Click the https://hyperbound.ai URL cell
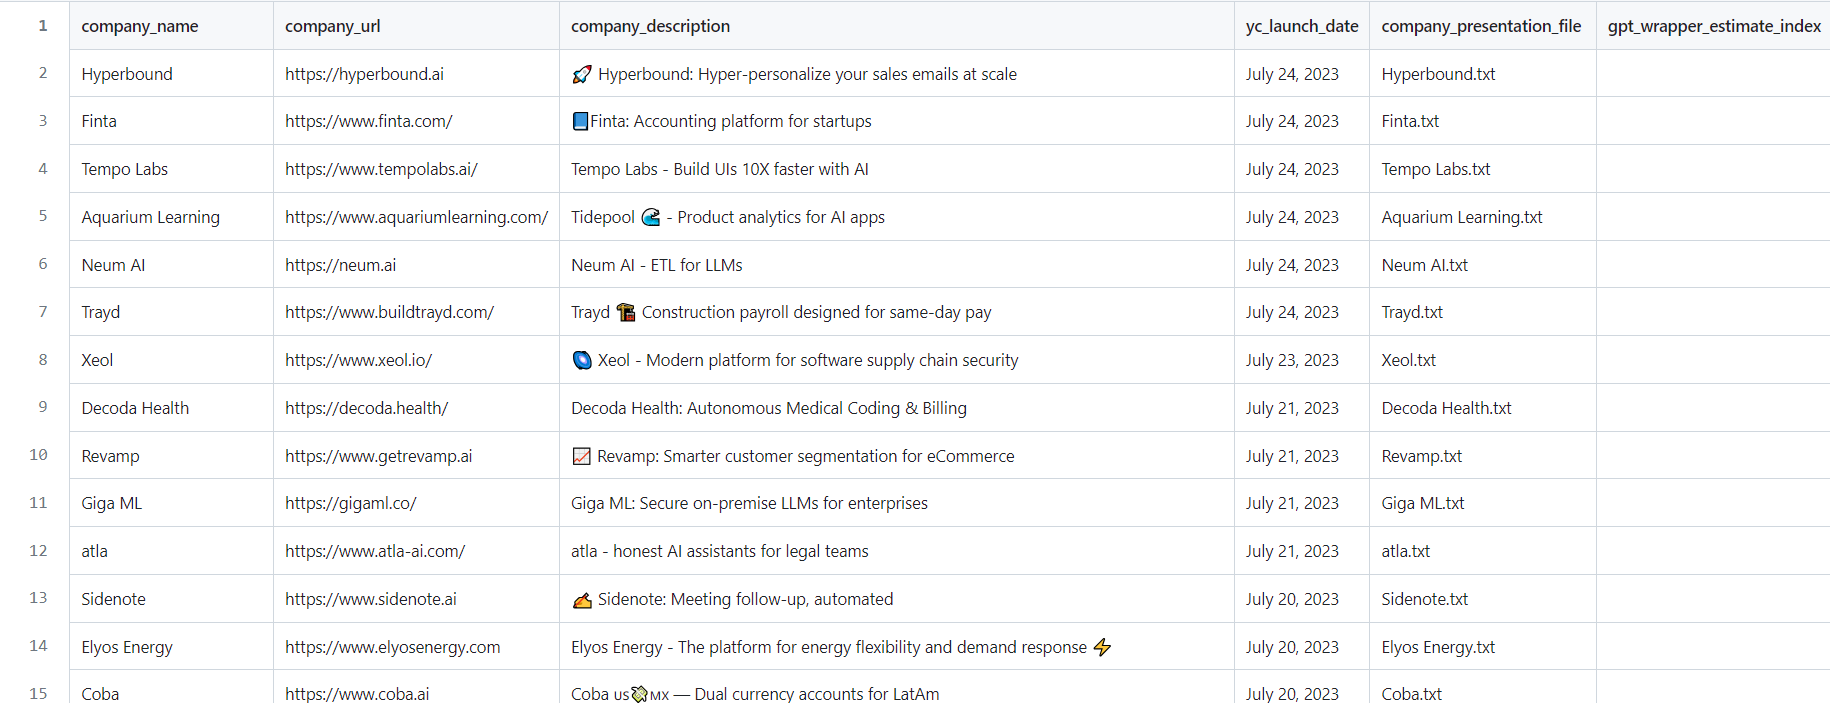This screenshot has width=1830, height=703. pyautogui.click(x=364, y=74)
